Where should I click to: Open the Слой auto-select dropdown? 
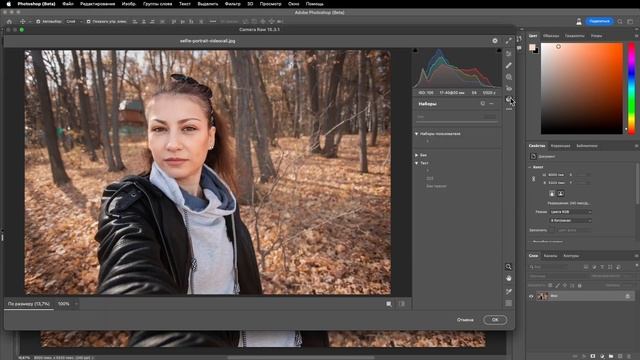tap(74, 21)
